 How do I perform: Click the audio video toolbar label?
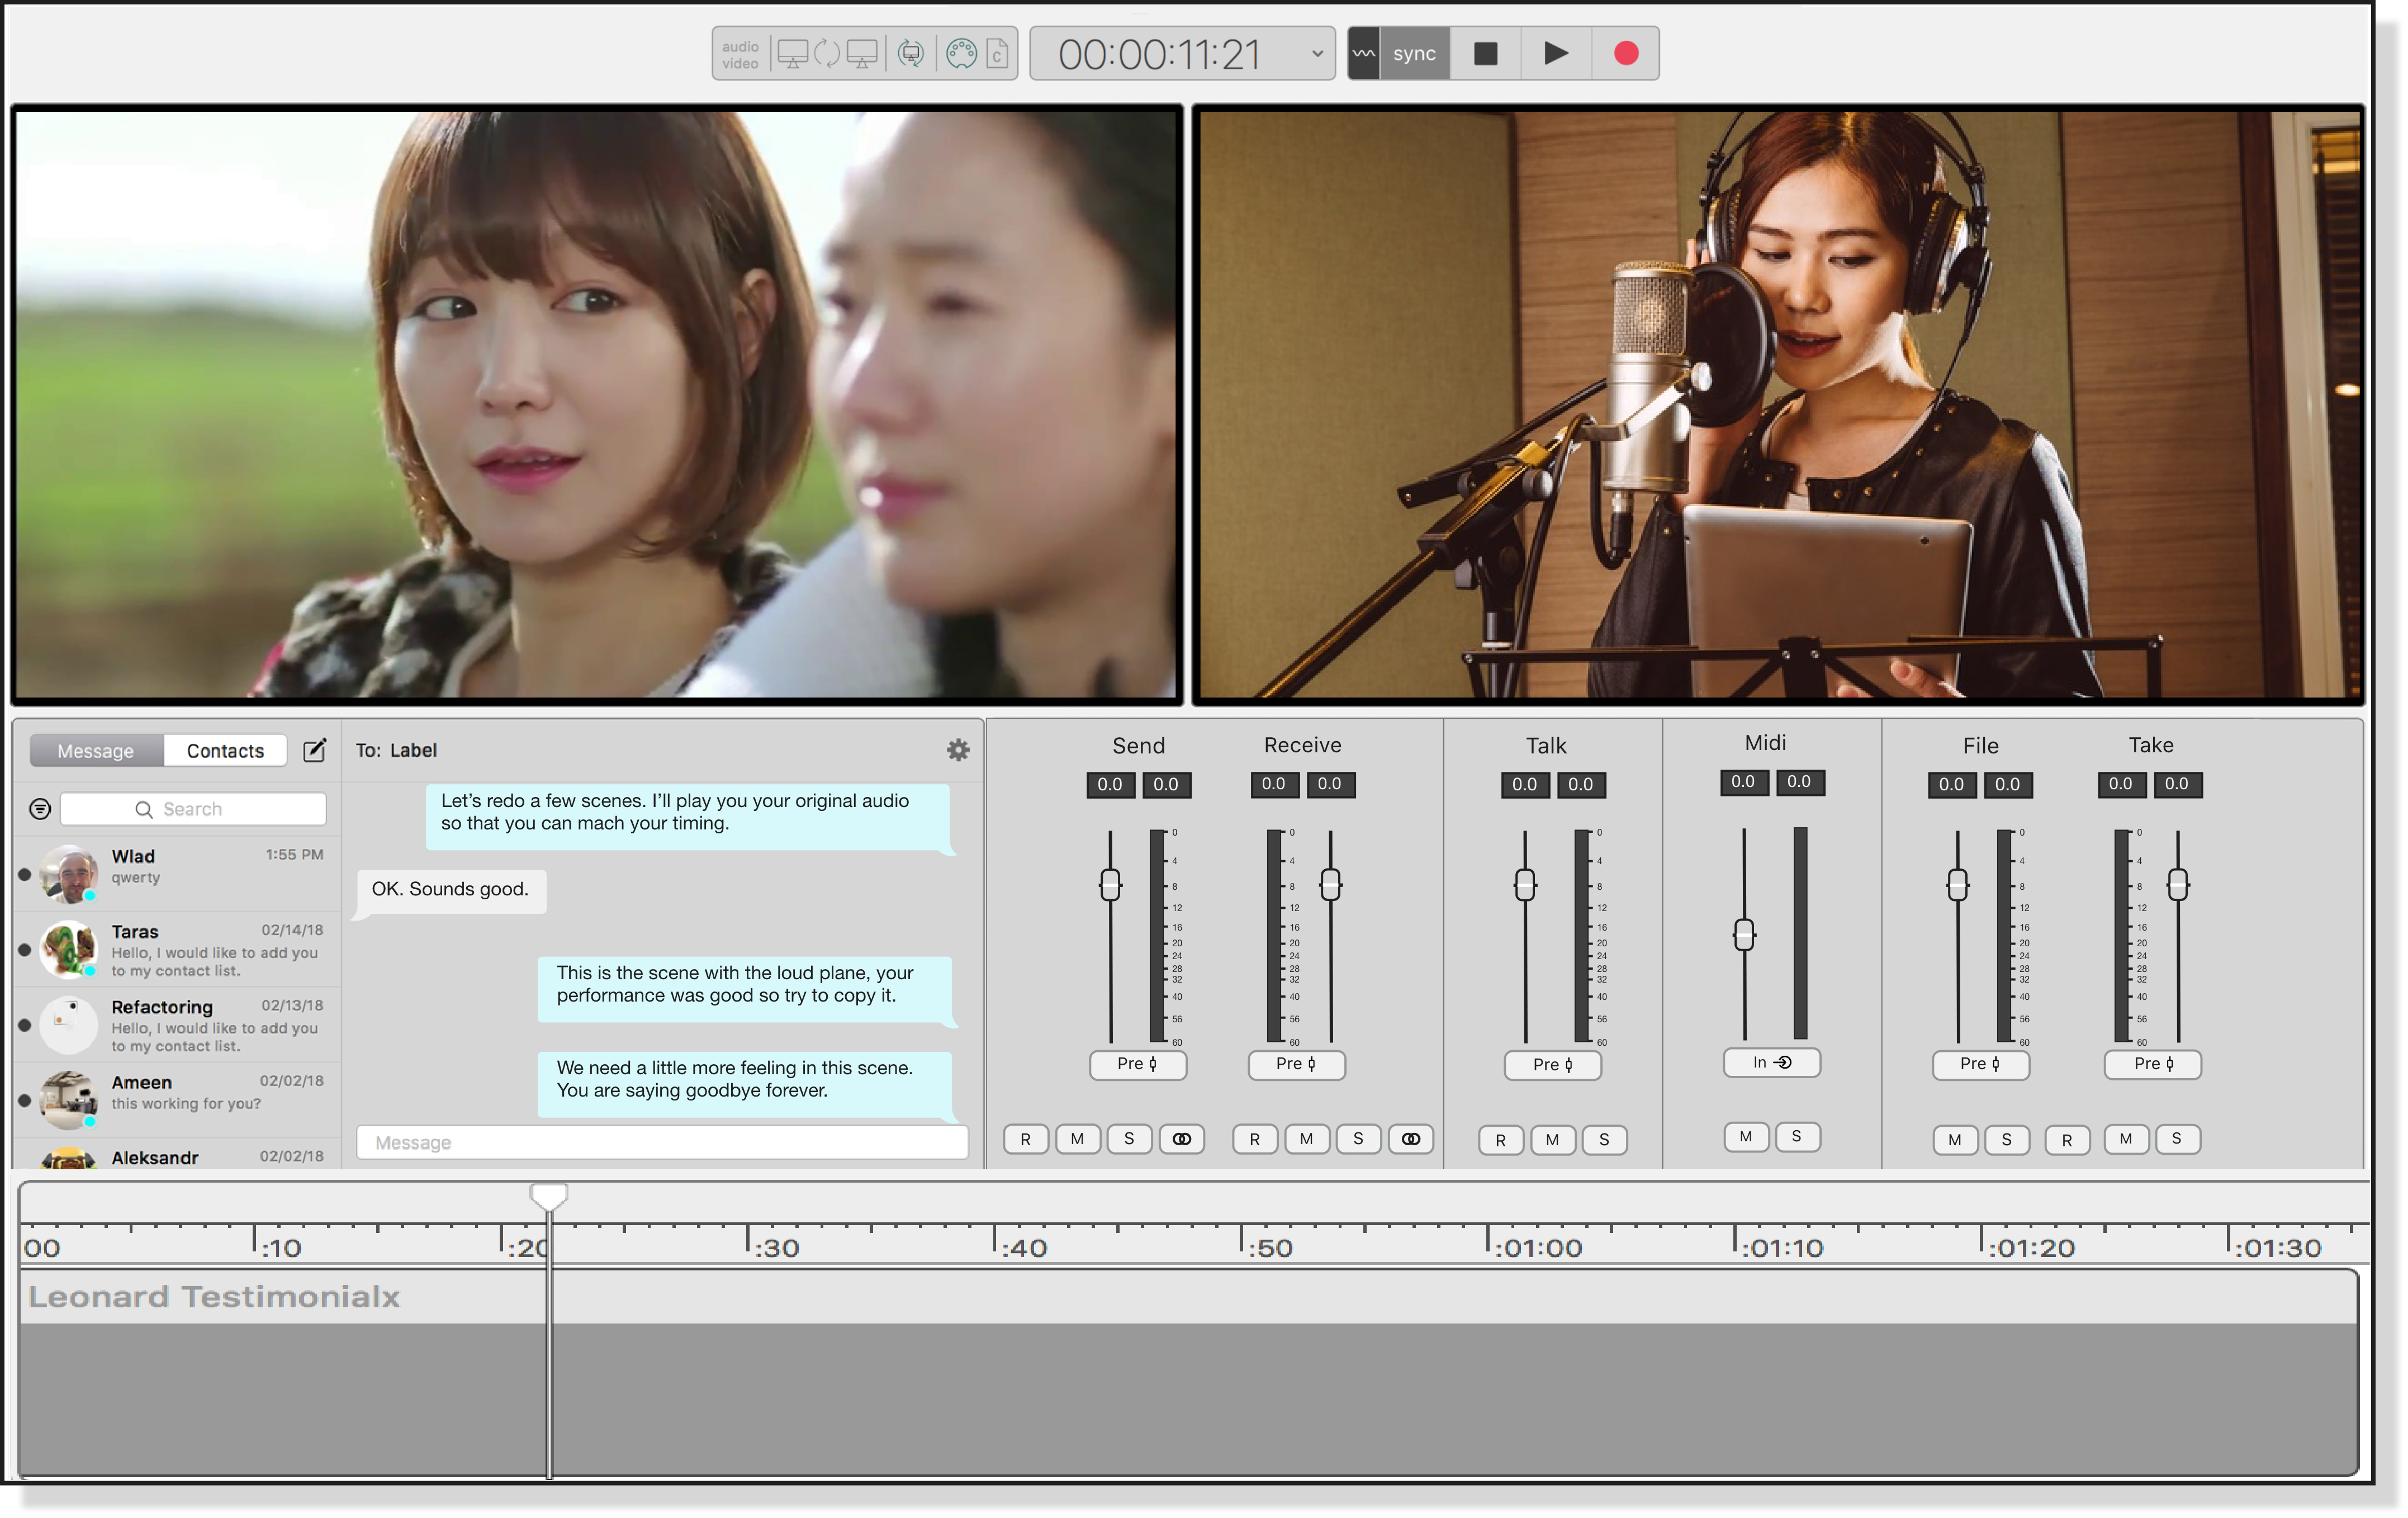pyautogui.click(x=740, y=54)
